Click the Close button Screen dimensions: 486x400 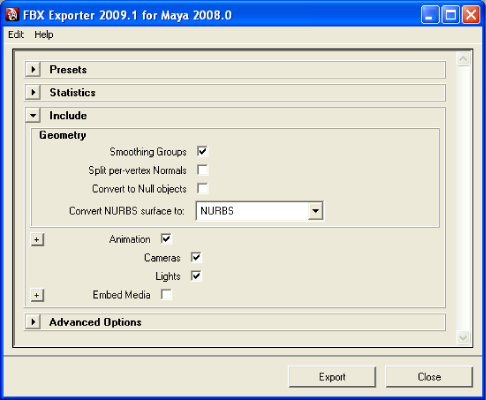[429, 377]
